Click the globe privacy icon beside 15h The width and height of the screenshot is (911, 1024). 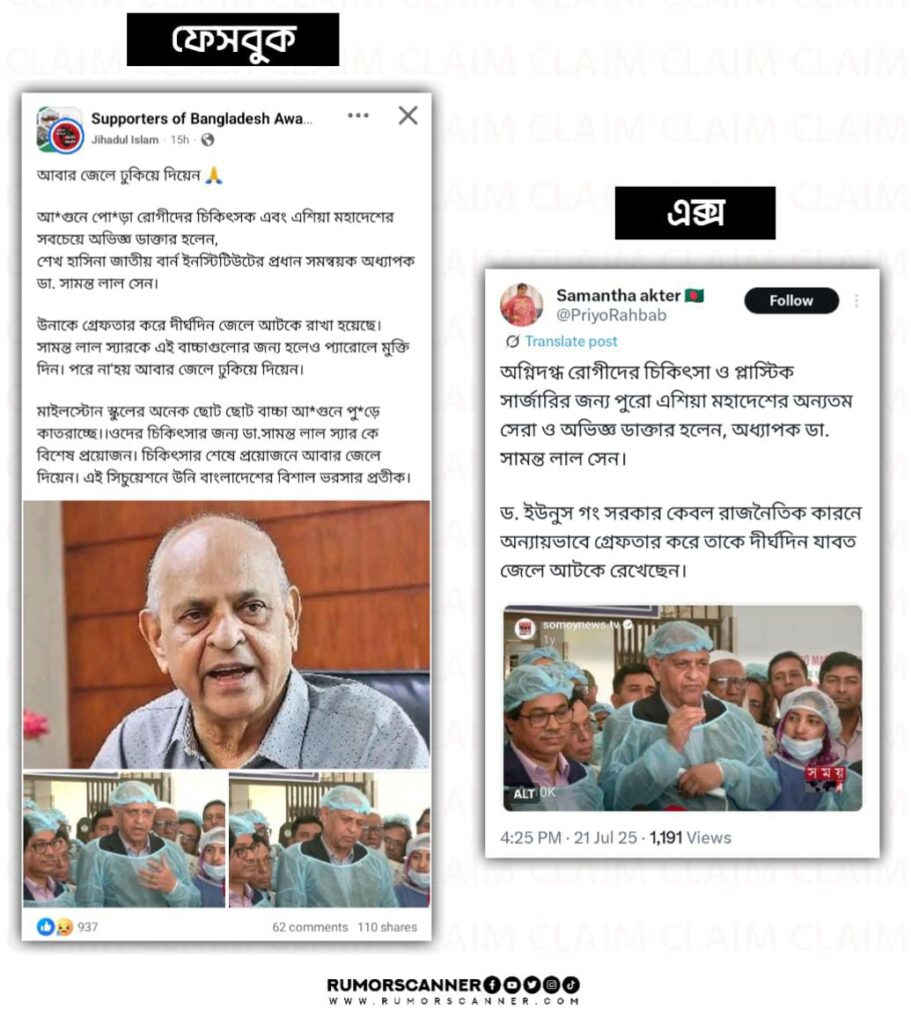[x=208, y=140]
